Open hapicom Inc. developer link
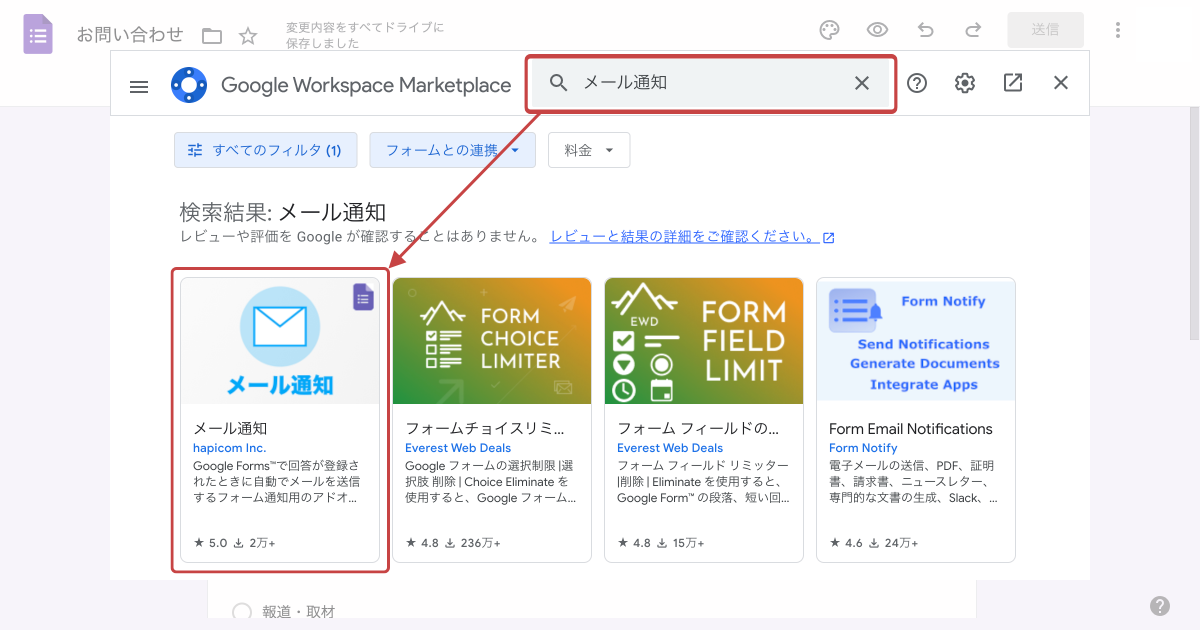 click(x=230, y=448)
